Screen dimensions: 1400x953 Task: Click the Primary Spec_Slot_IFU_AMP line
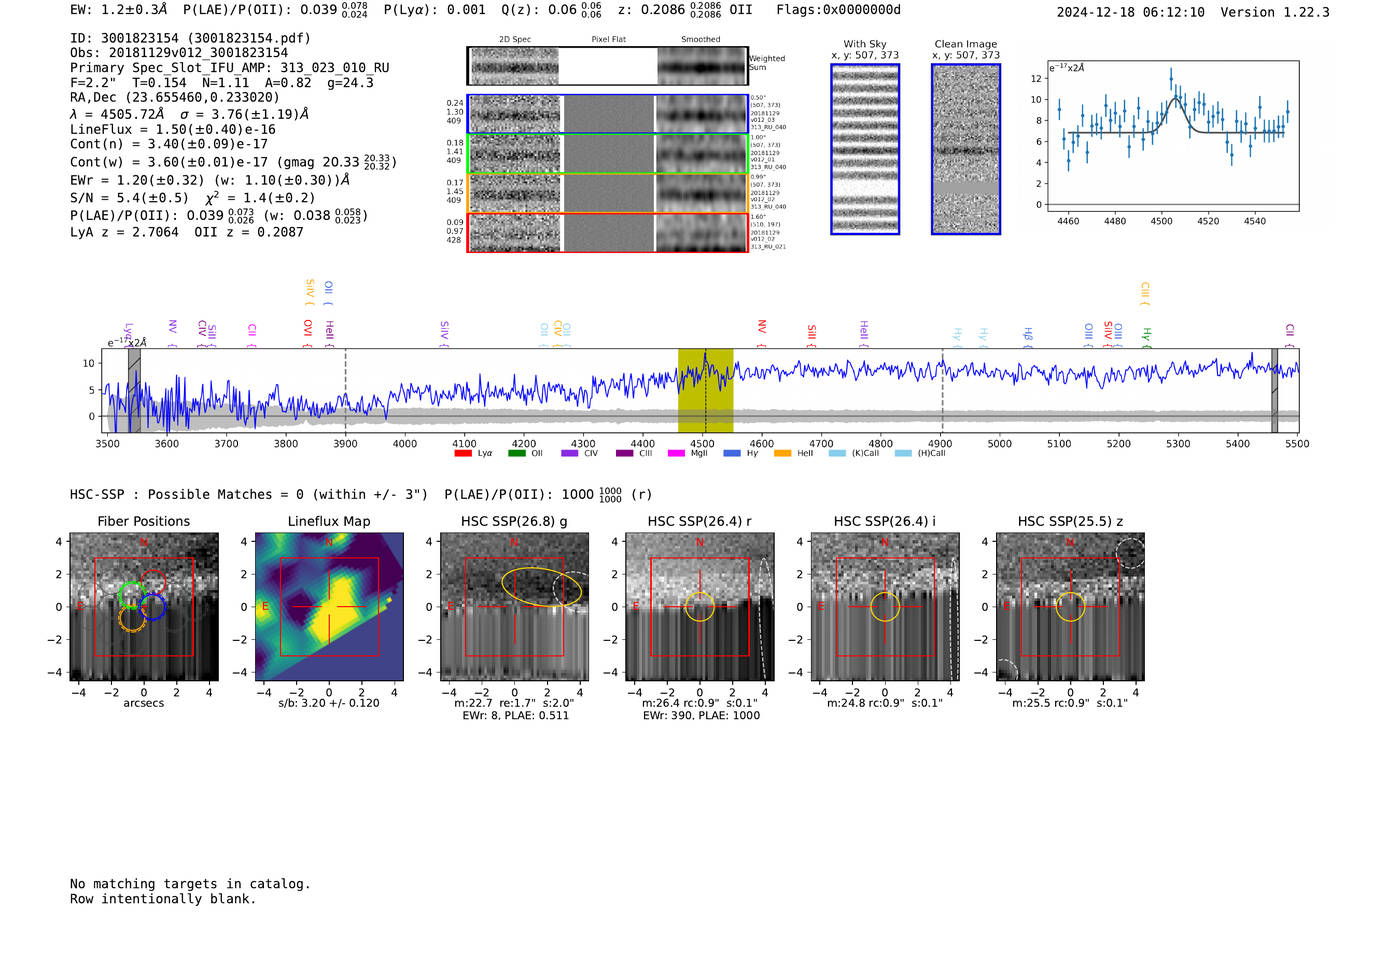pos(230,68)
